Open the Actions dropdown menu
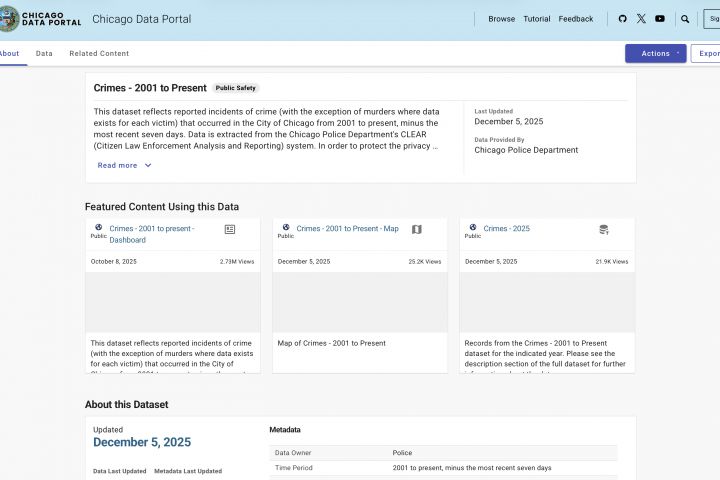720x480 pixels. pos(658,53)
